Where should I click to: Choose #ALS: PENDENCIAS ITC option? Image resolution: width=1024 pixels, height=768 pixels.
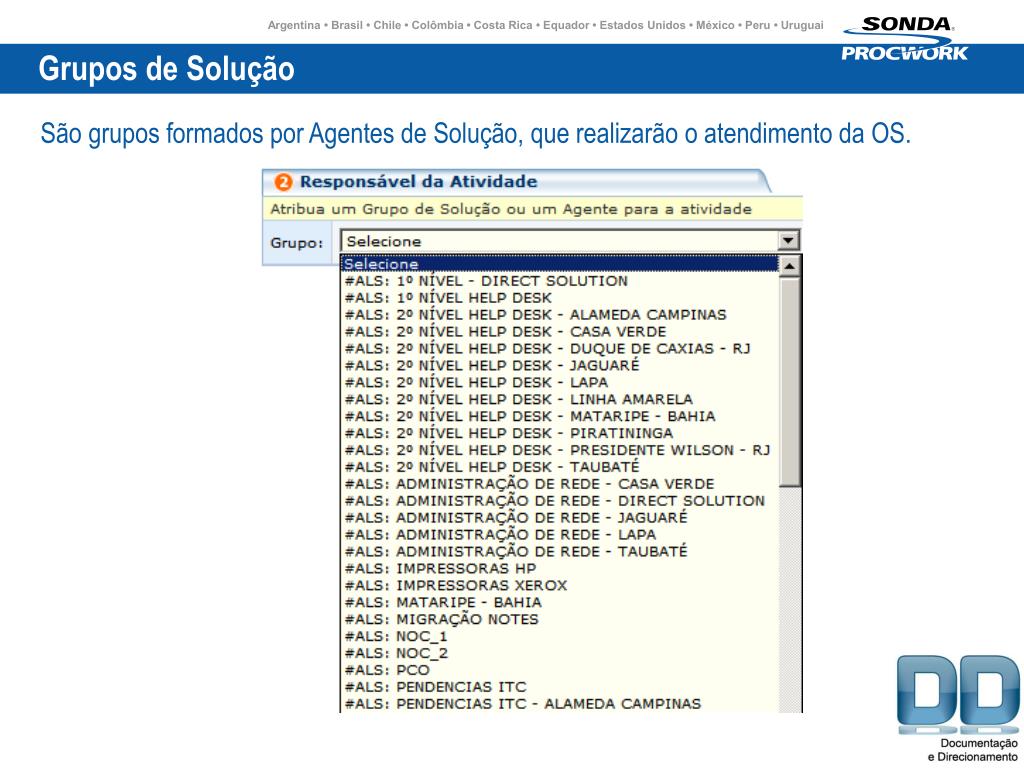click(x=560, y=688)
